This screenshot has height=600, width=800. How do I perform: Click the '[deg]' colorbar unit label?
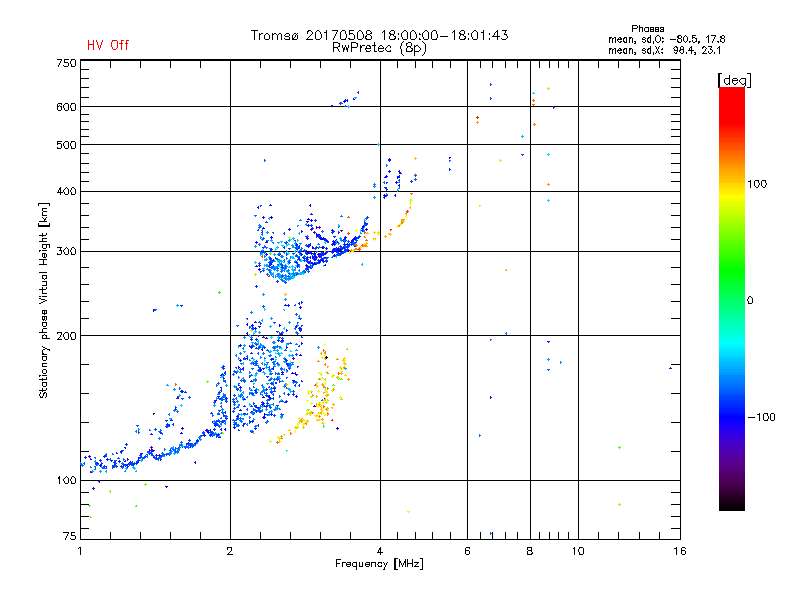734,80
